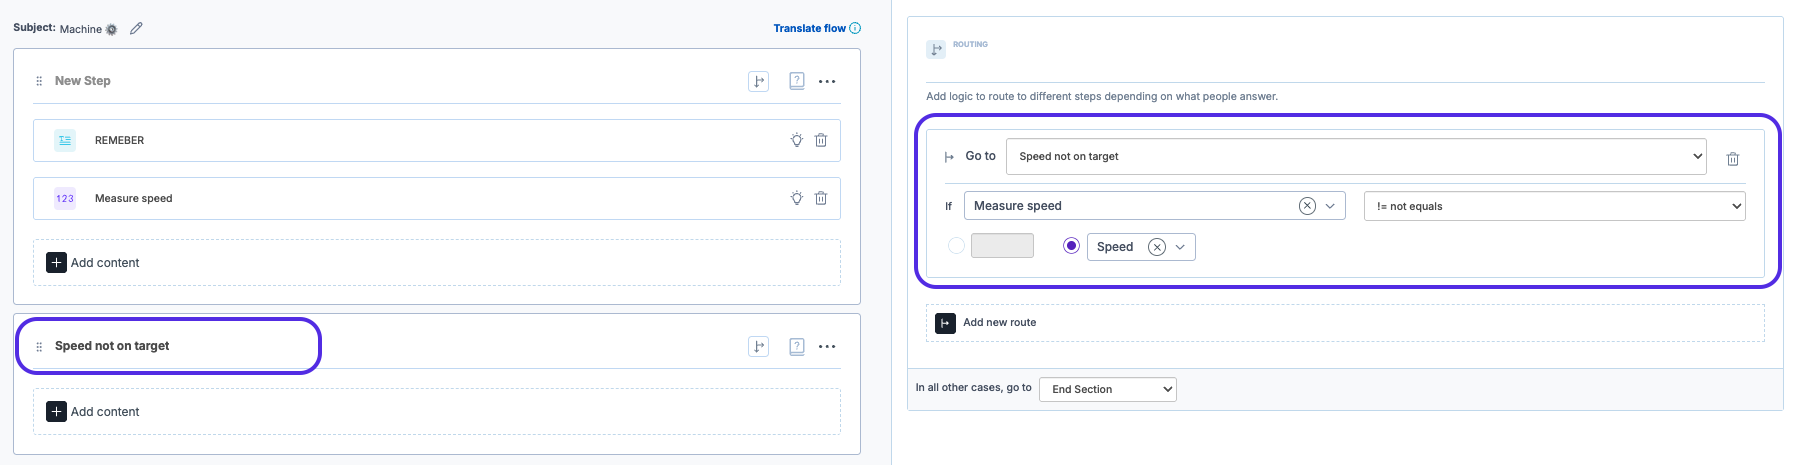Click the greyed value input field

[x=1002, y=245]
